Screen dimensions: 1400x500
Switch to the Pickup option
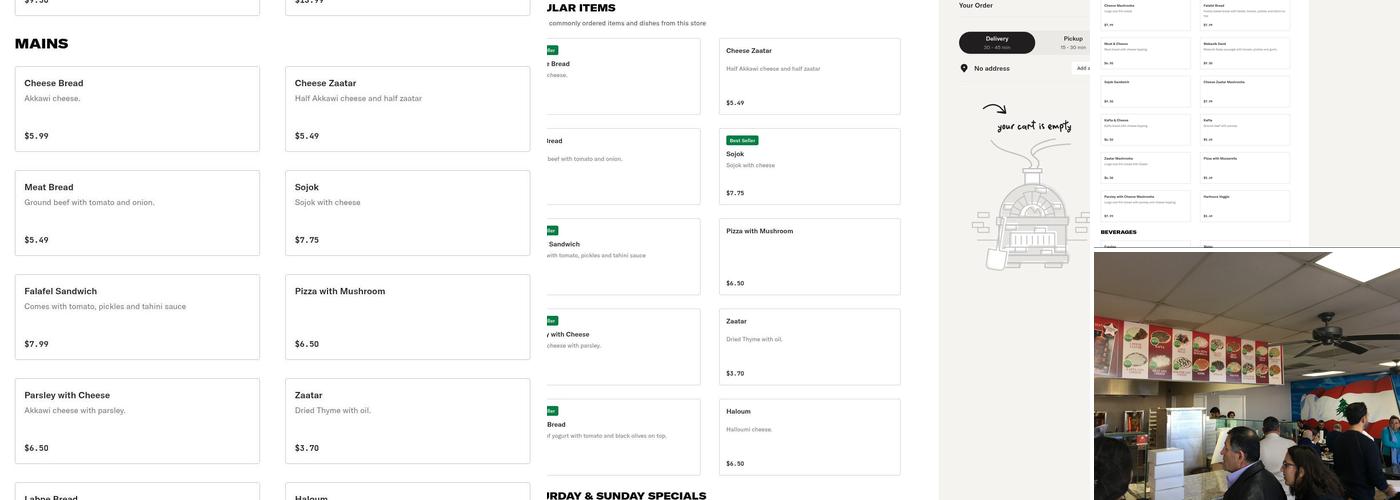tap(1072, 42)
